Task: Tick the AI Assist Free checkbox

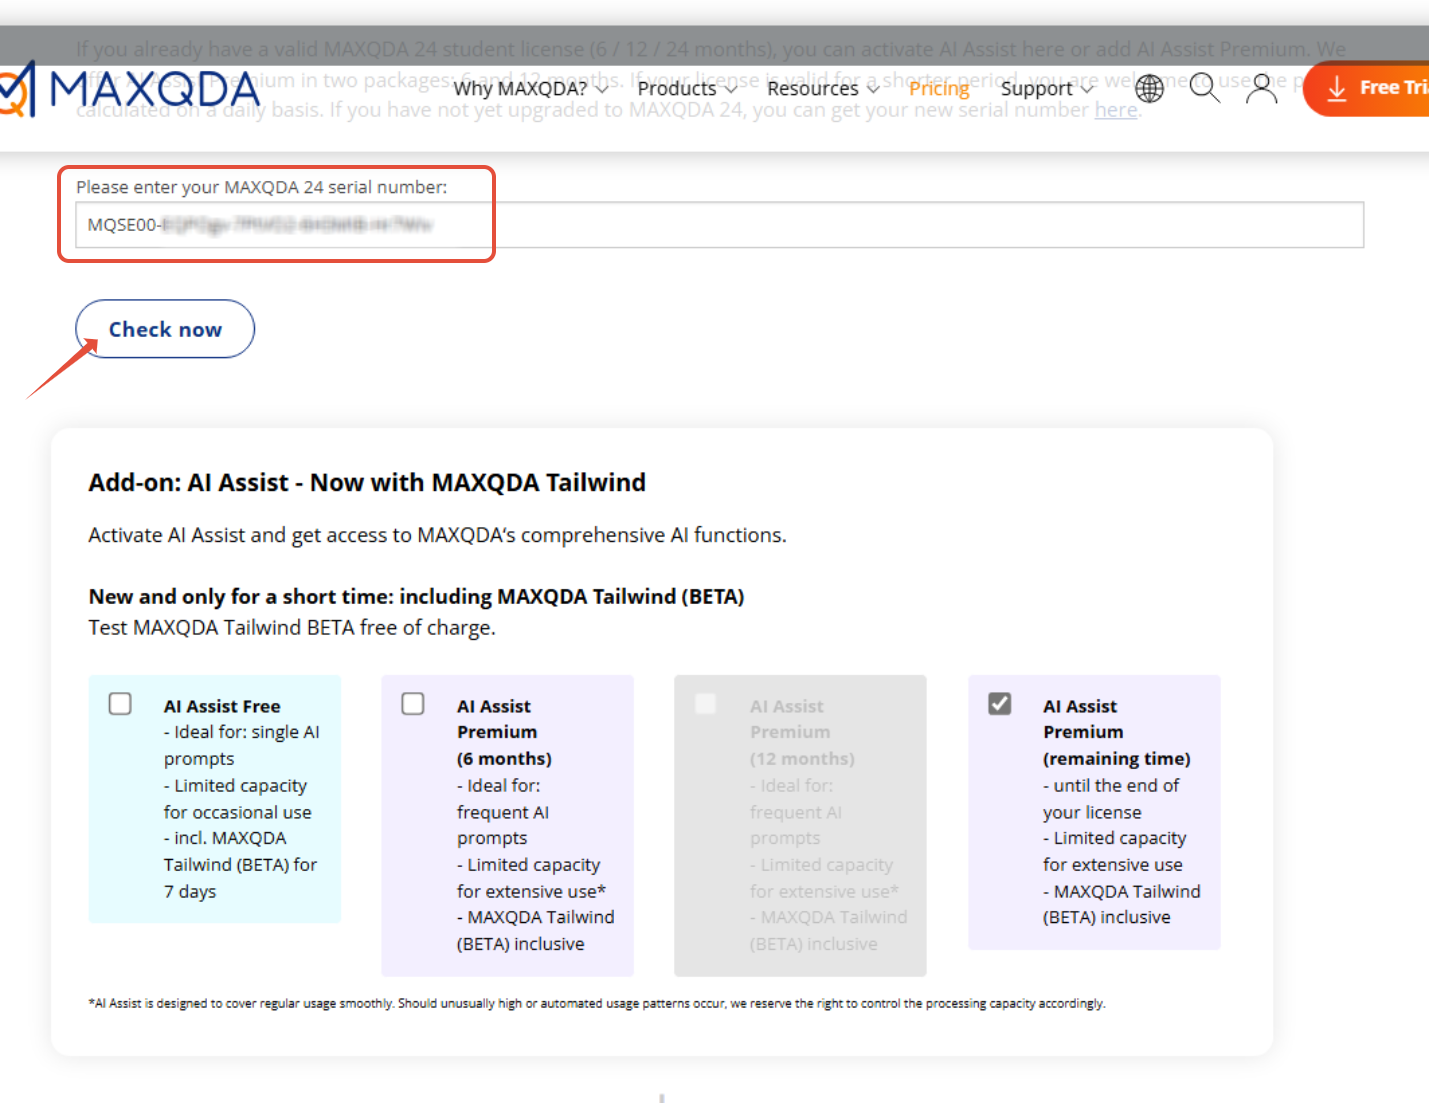Action: click(120, 704)
